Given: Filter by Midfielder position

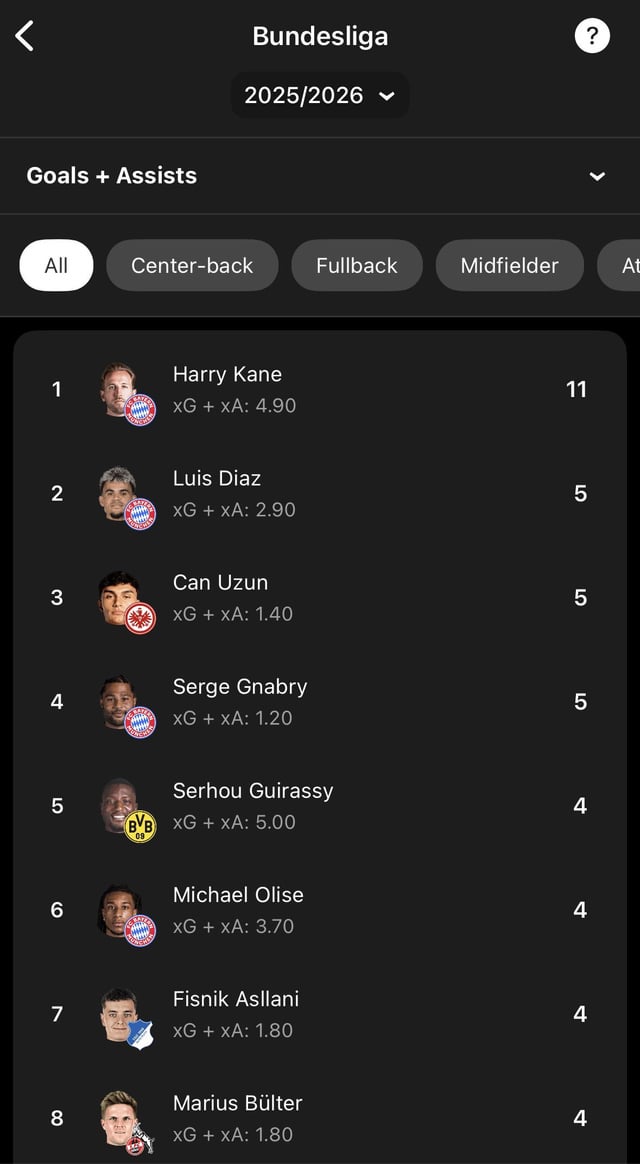Looking at the screenshot, I should pyautogui.click(x=509, y=266).
